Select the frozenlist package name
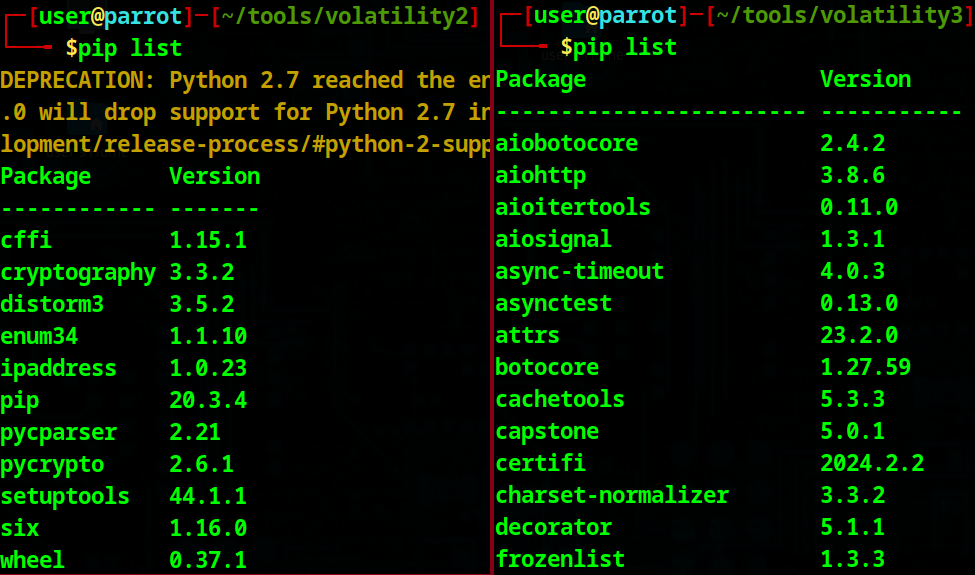 pyautogui.click(x=560, y=559)
